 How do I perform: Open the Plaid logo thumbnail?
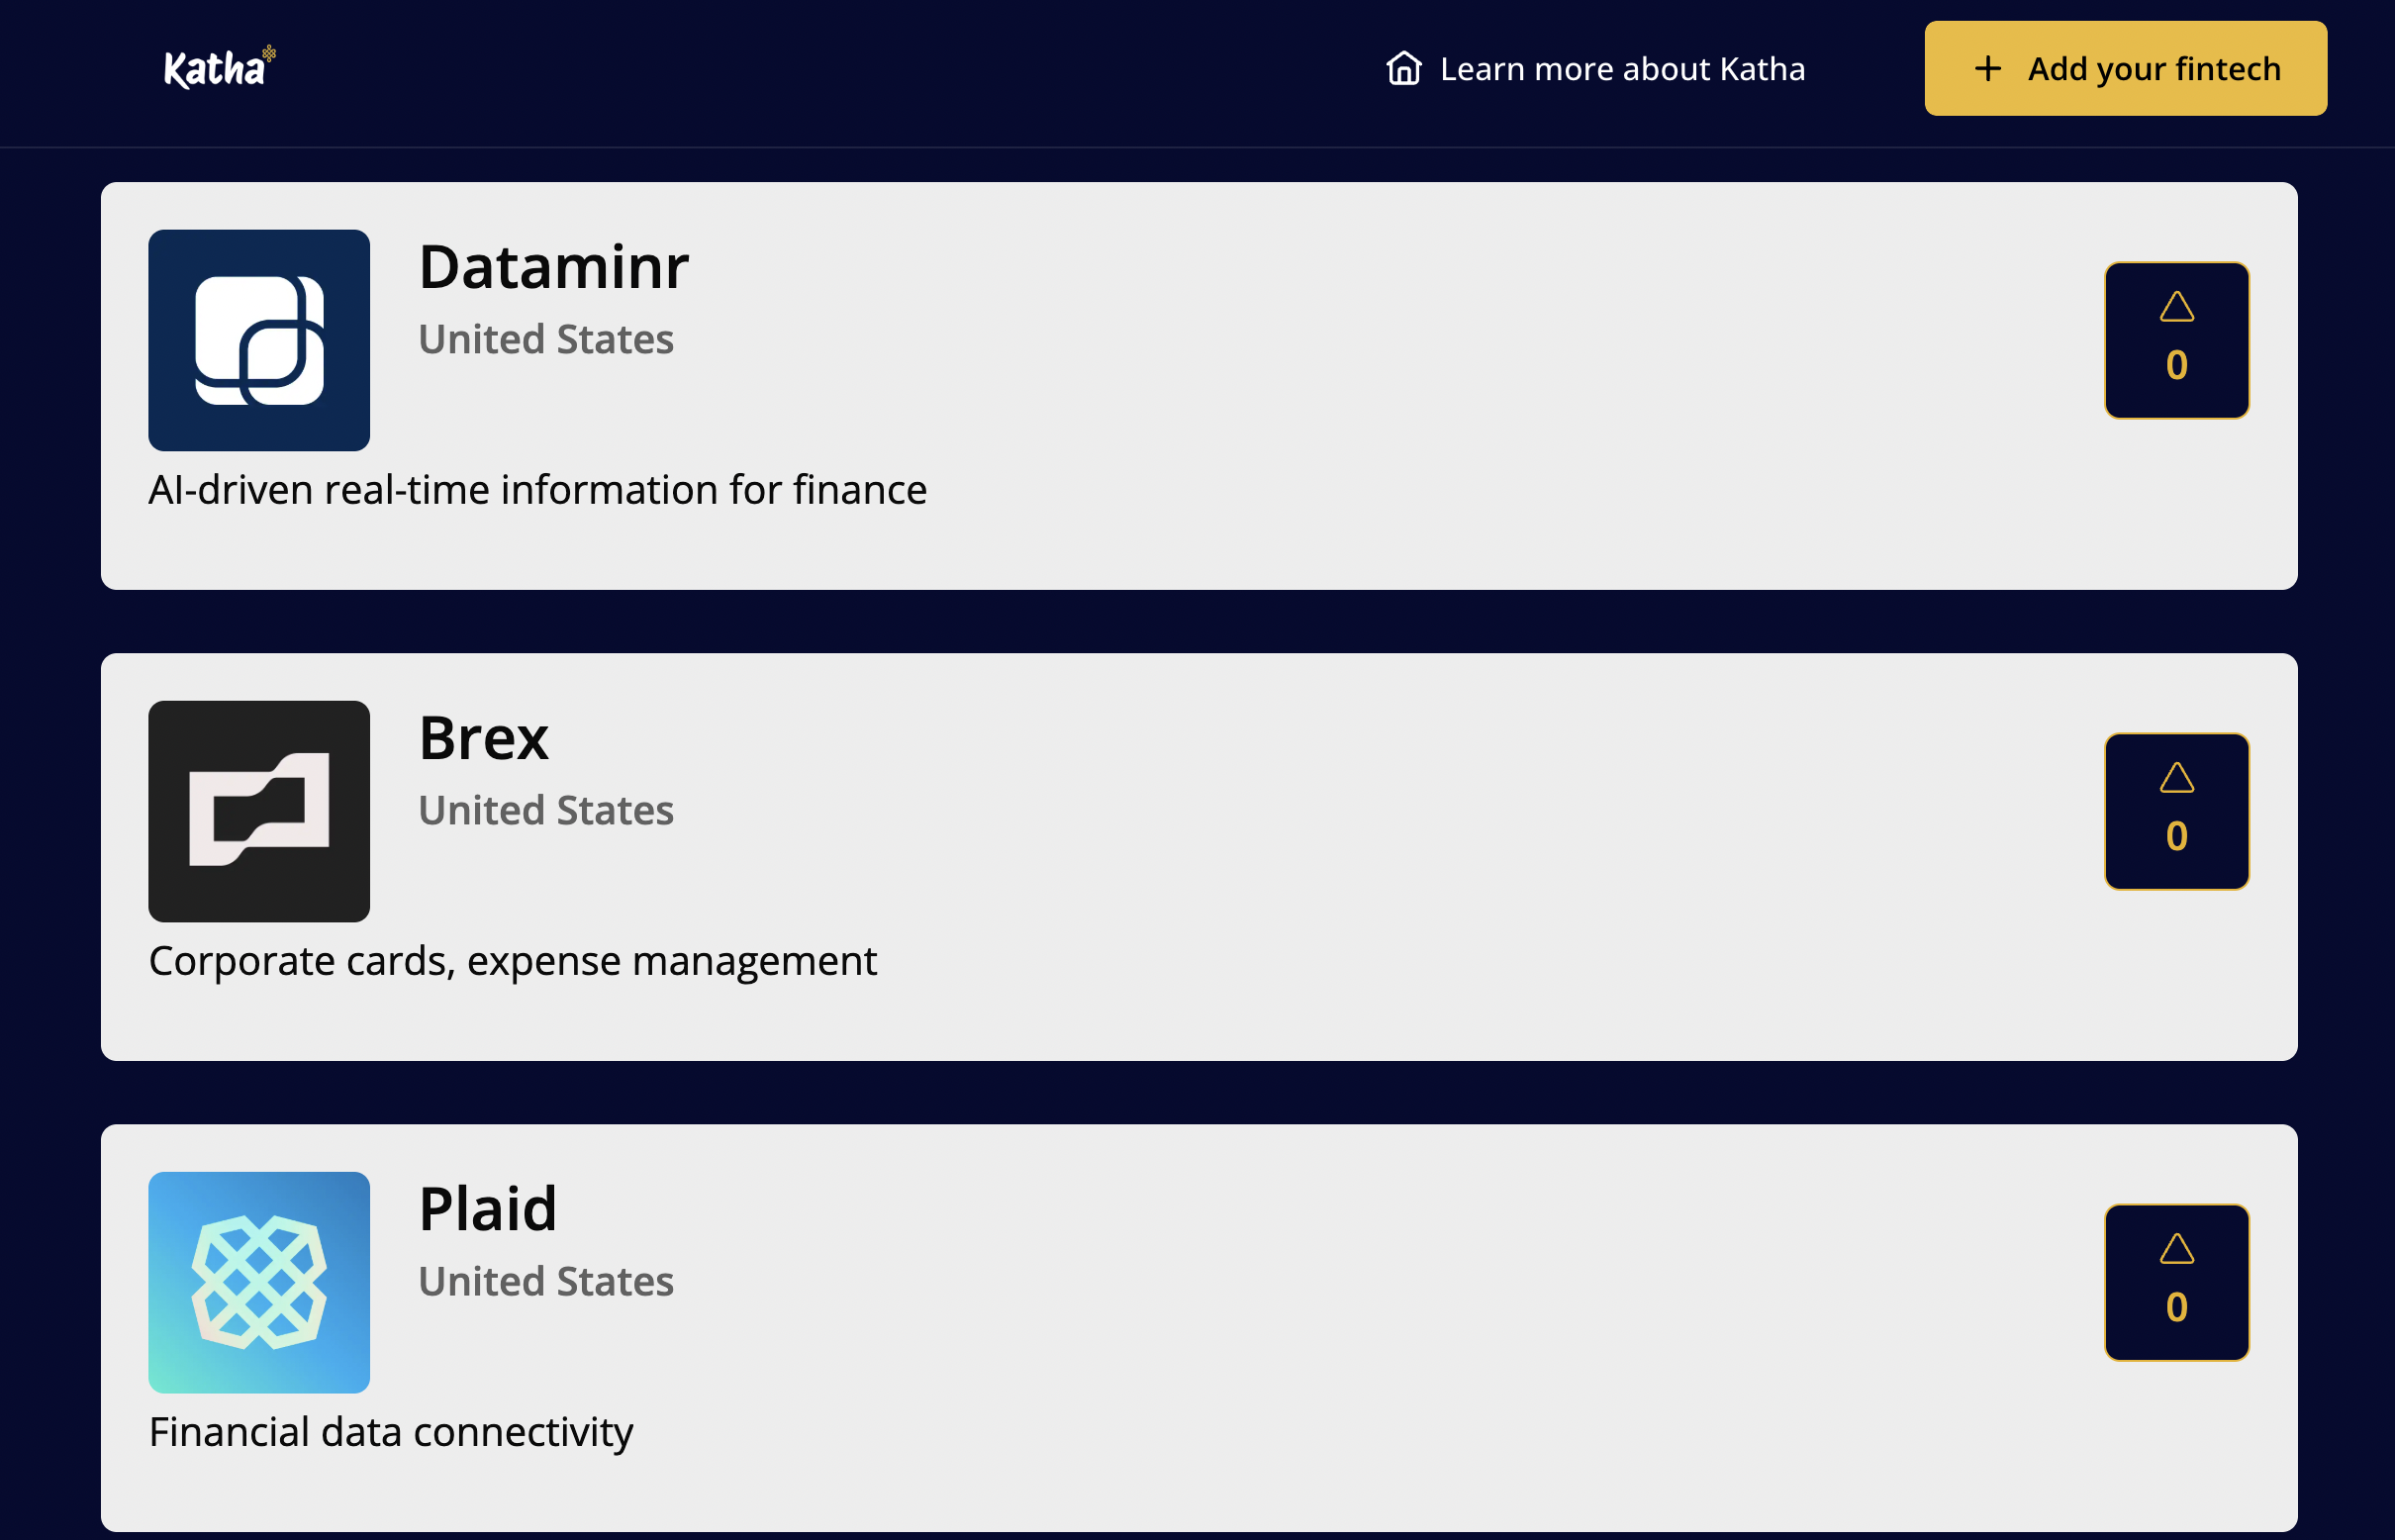(x=259, y=1282)
